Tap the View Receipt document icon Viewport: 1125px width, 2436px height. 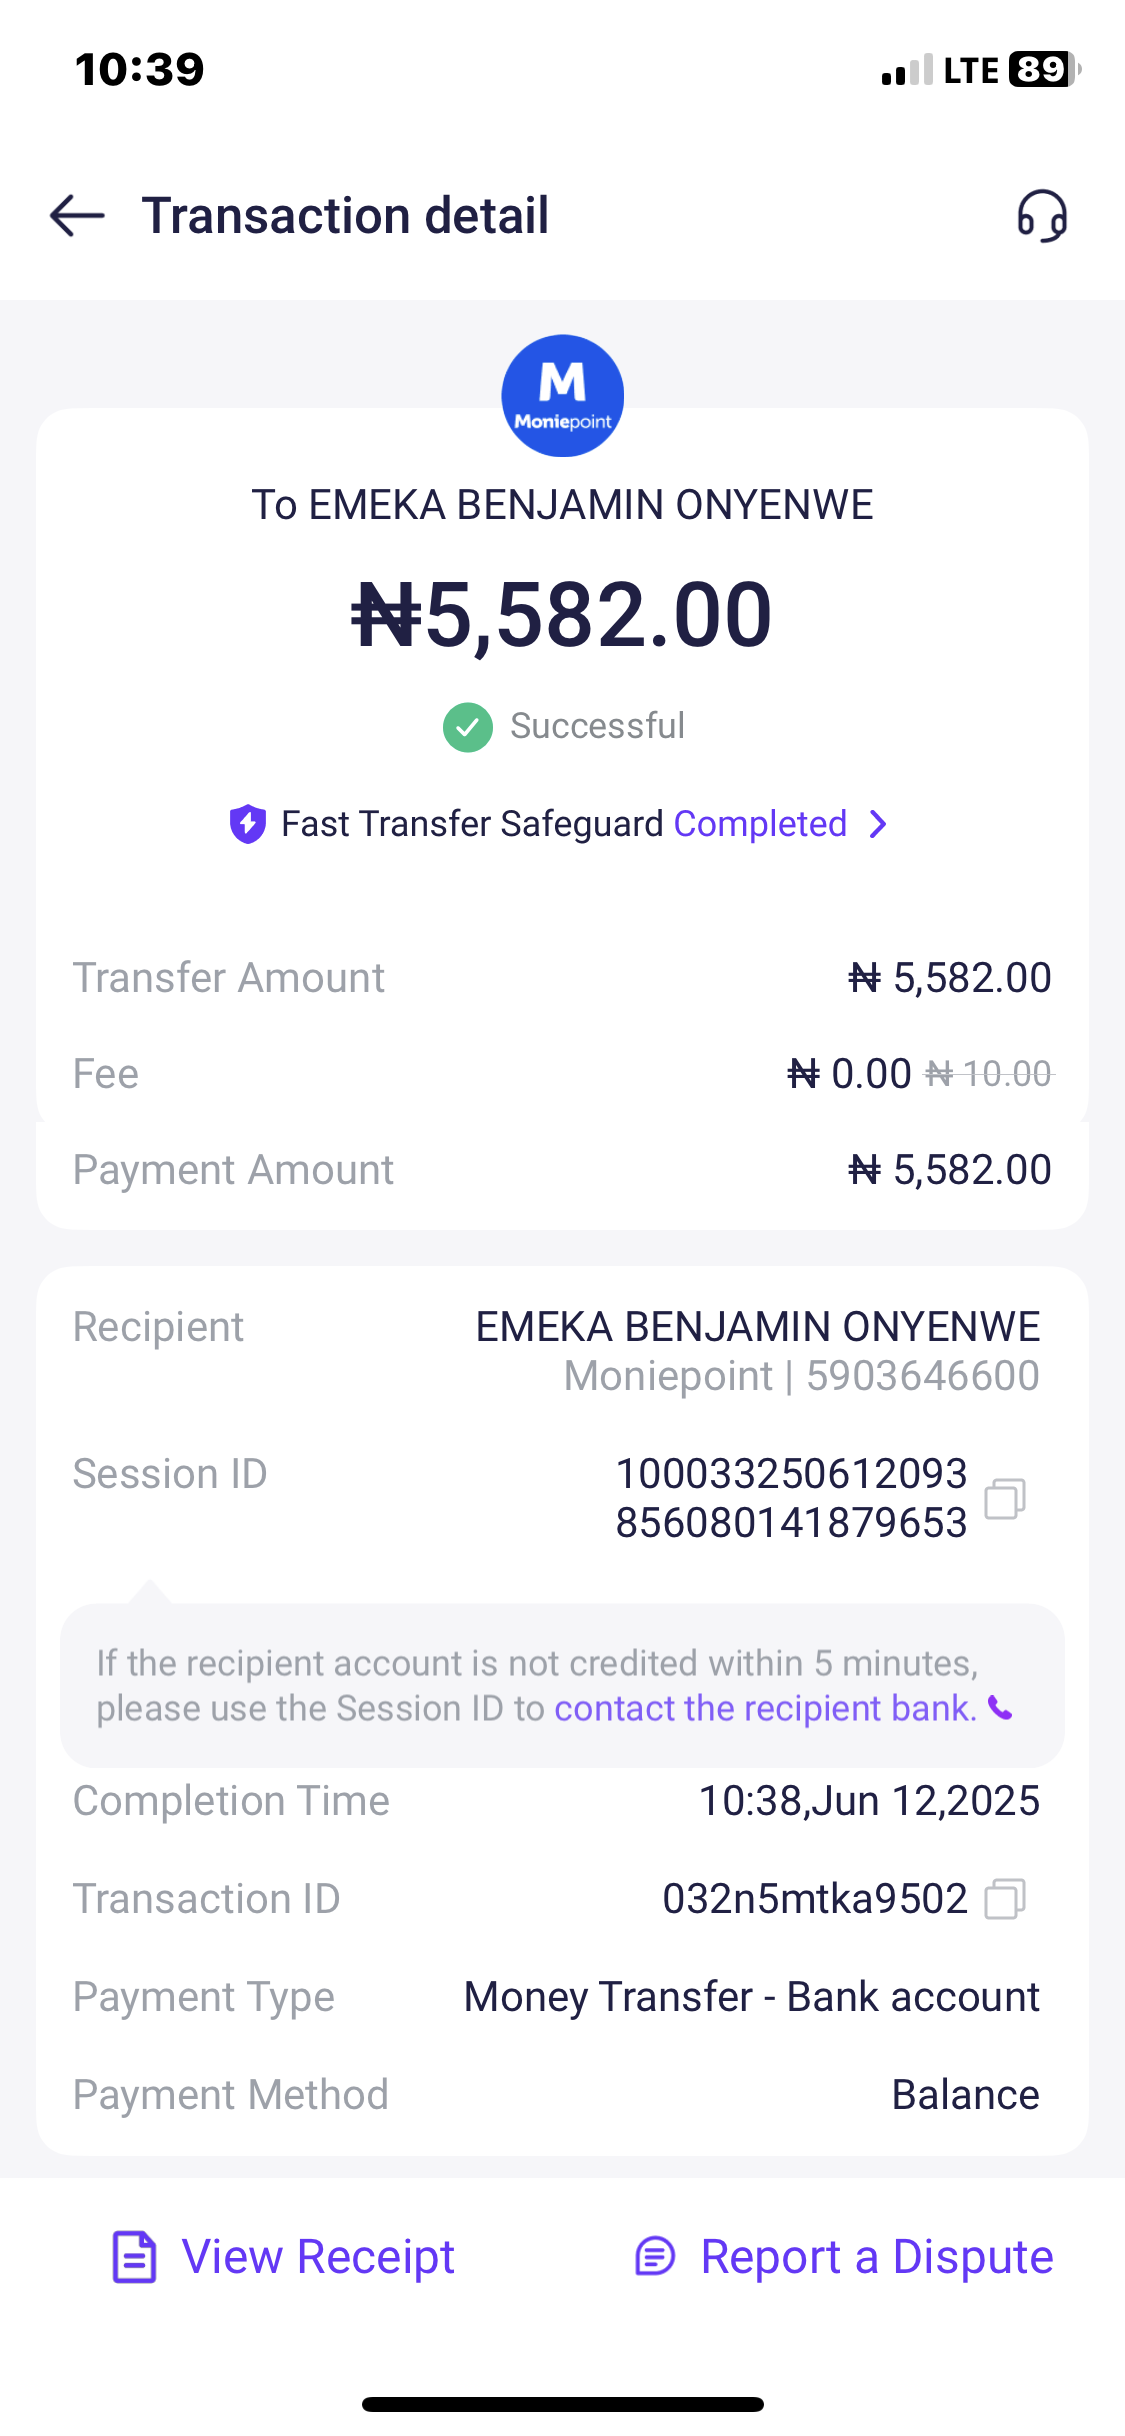point(134,2257)
